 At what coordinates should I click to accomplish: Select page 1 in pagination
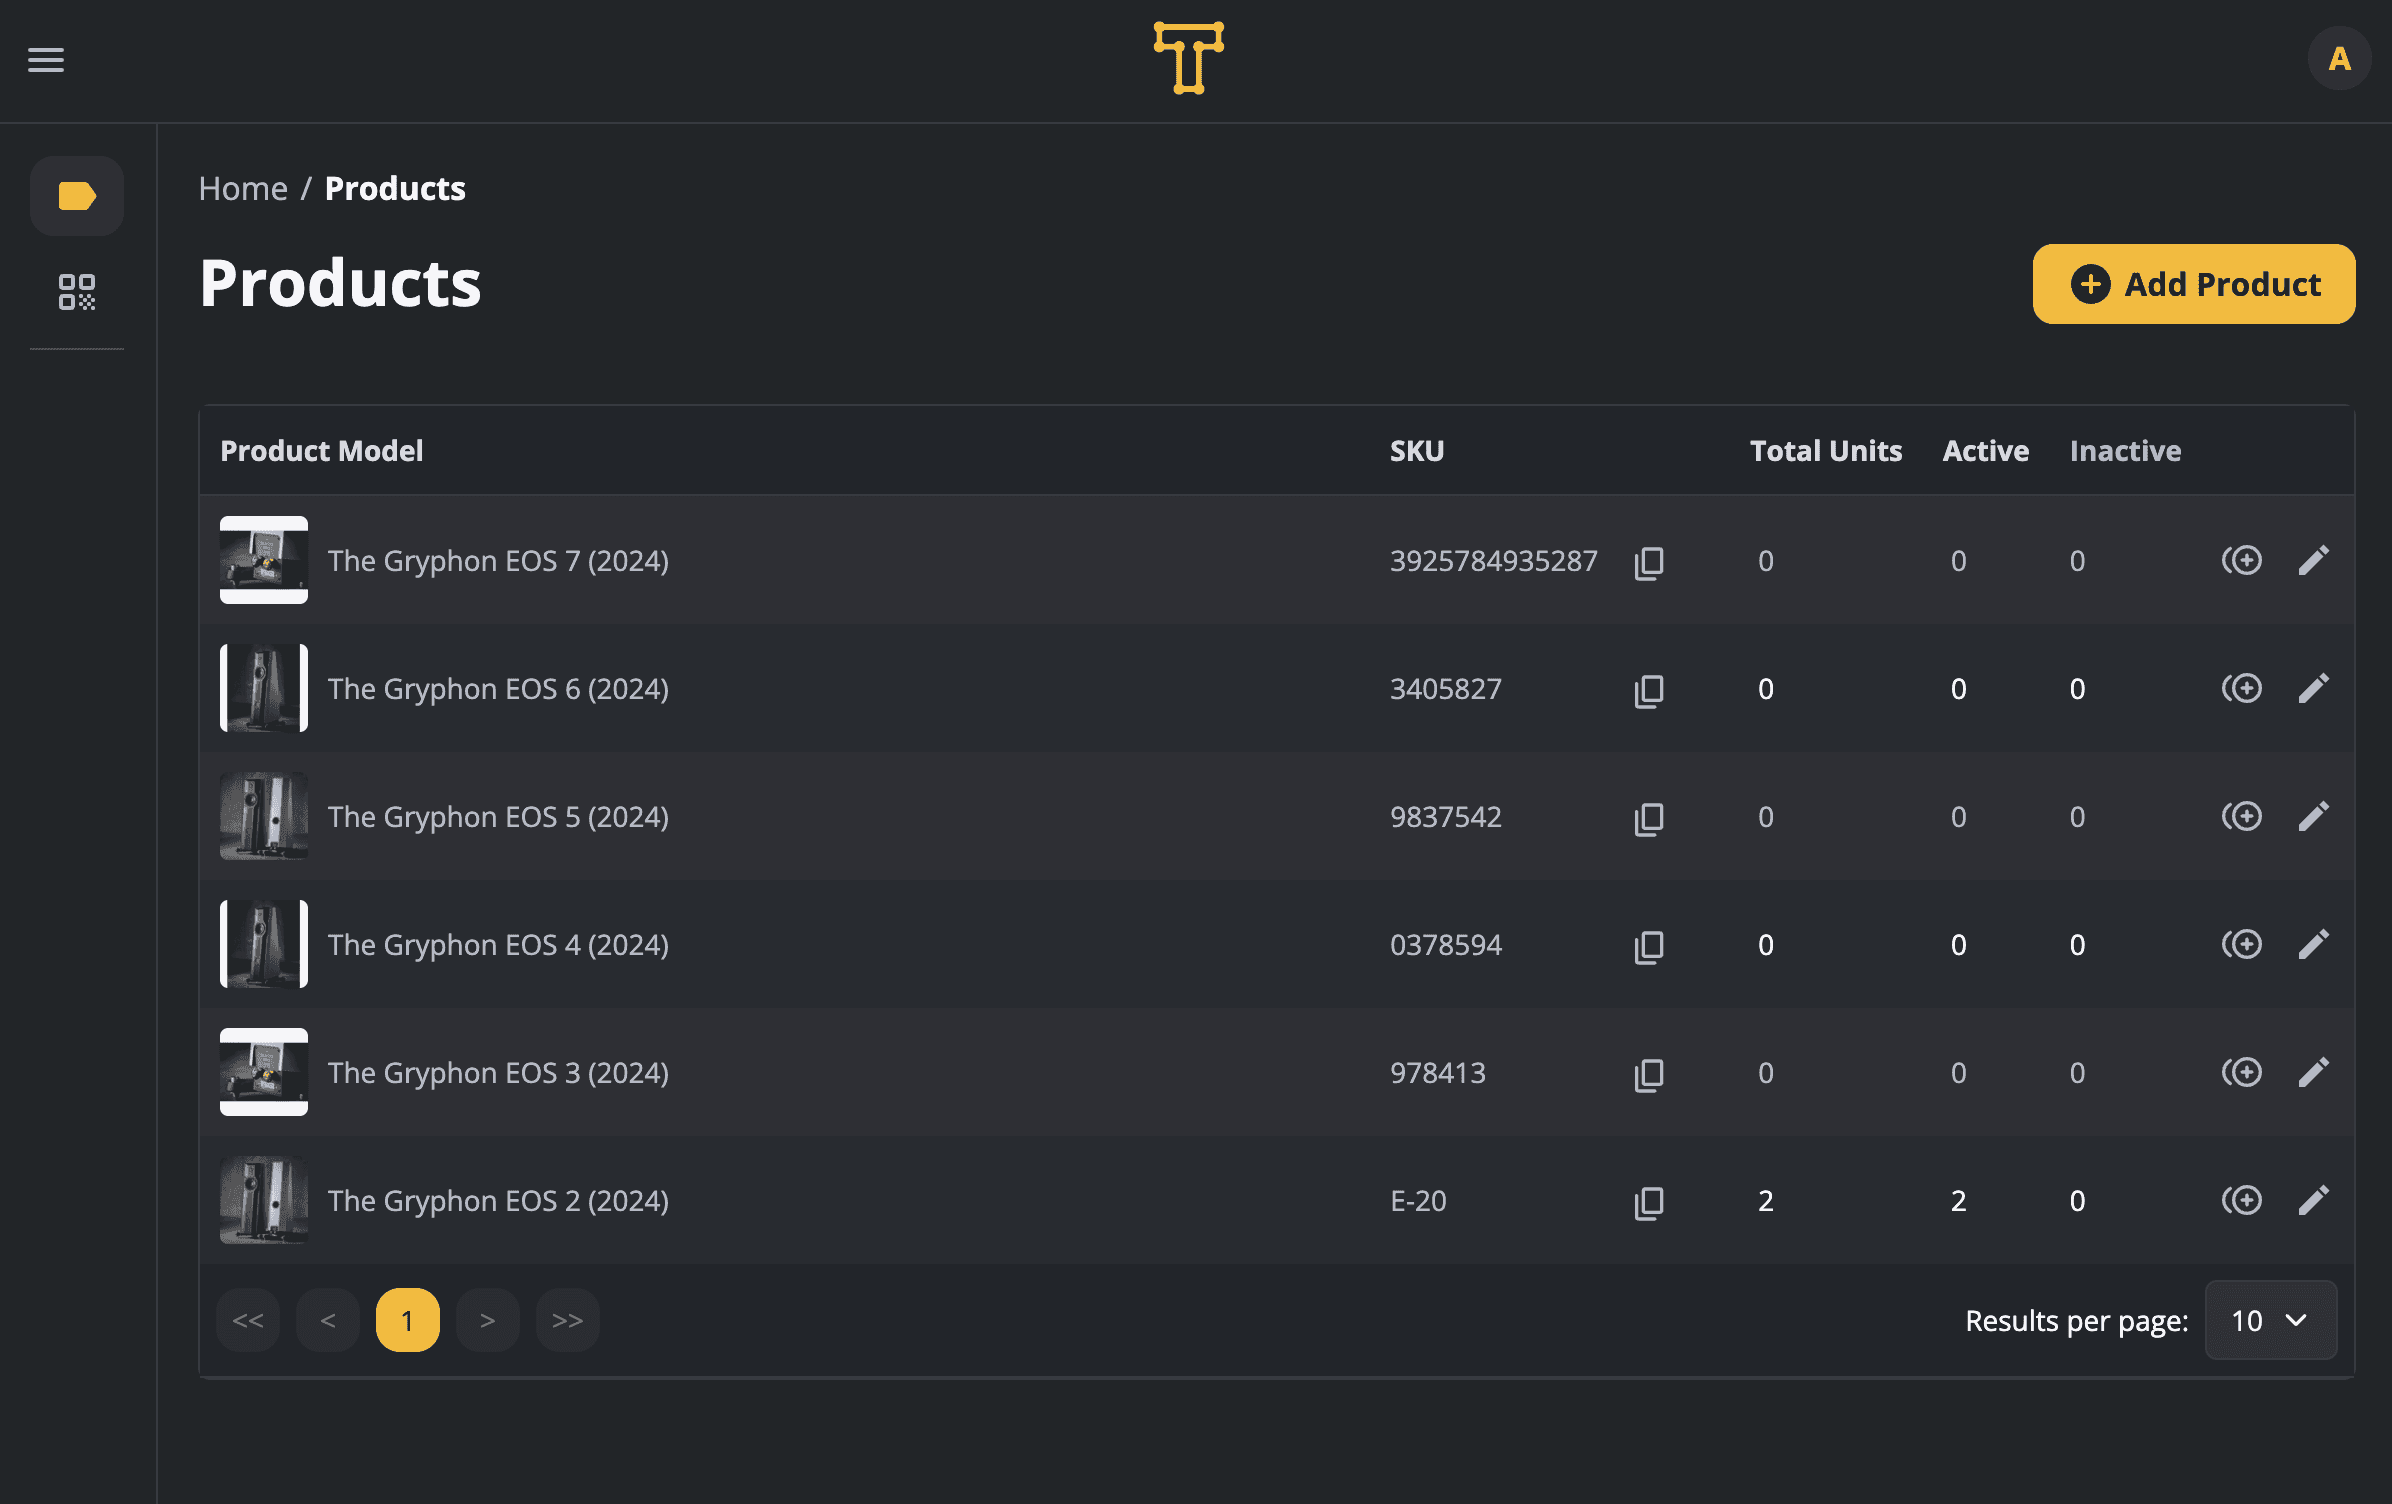coord(407,1321)
